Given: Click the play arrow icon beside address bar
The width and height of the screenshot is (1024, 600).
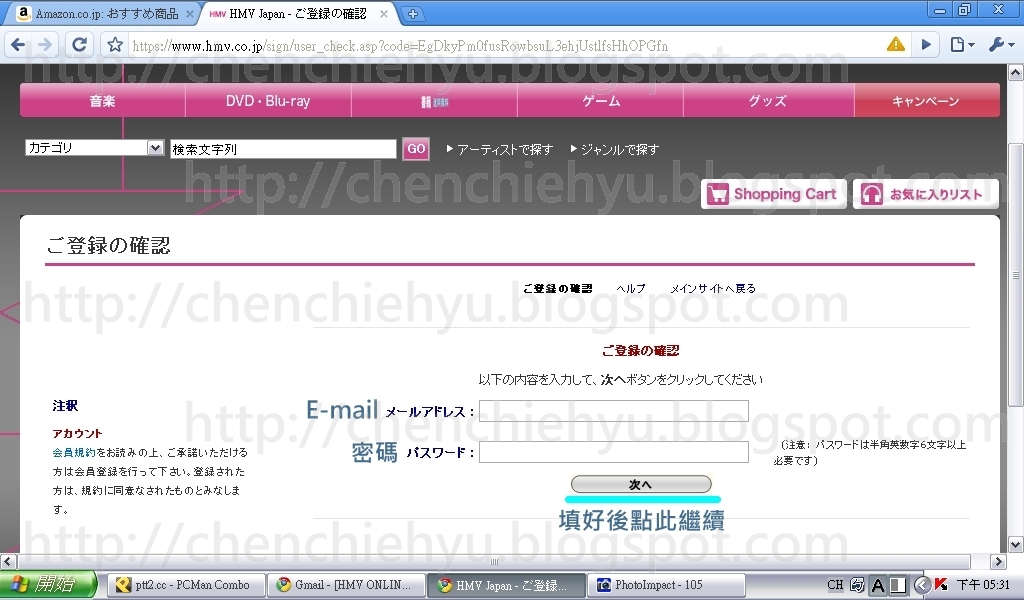Looking at the screenshot, I should point(926,44).
